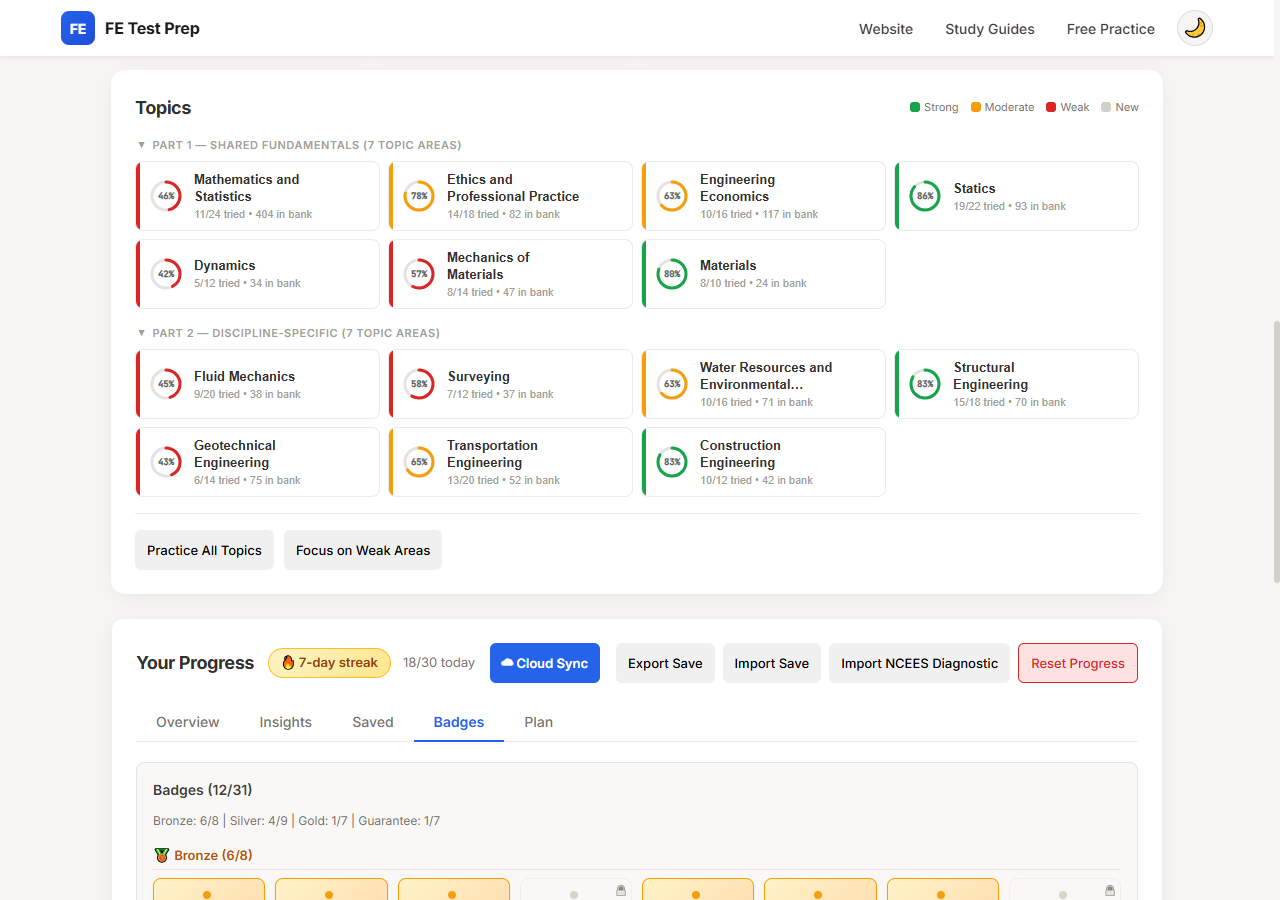Click the 83% ring on Structural Engineering

pyautogui.click(x=925, y=384)
